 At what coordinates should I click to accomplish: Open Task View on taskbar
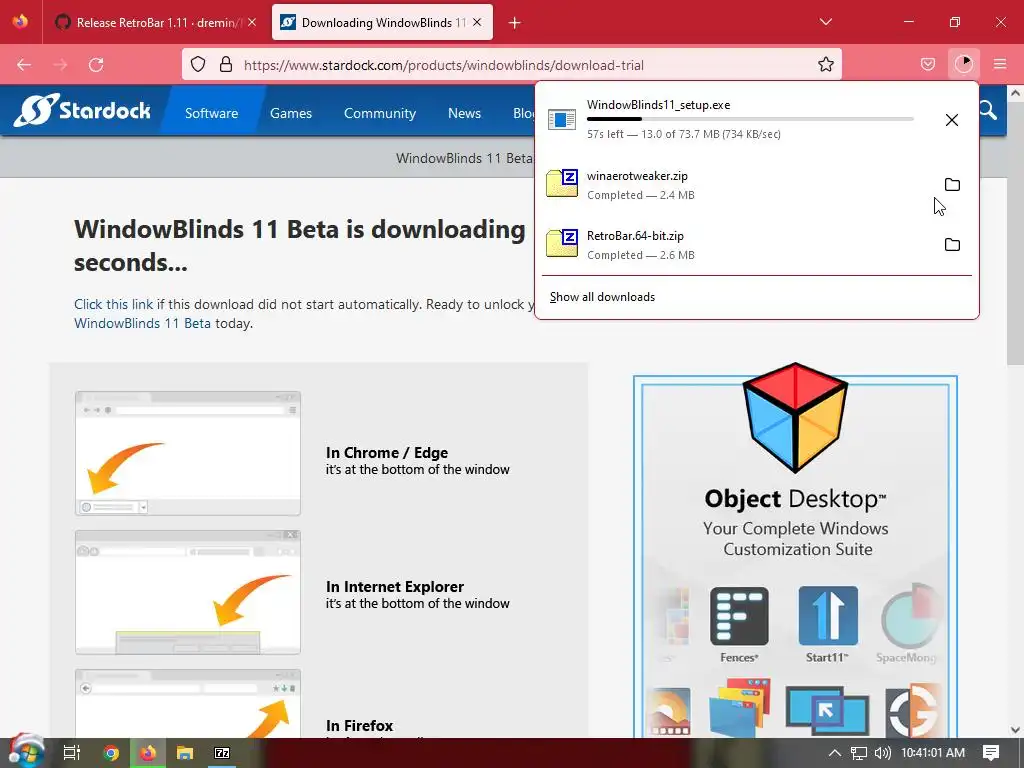(71, 753)
